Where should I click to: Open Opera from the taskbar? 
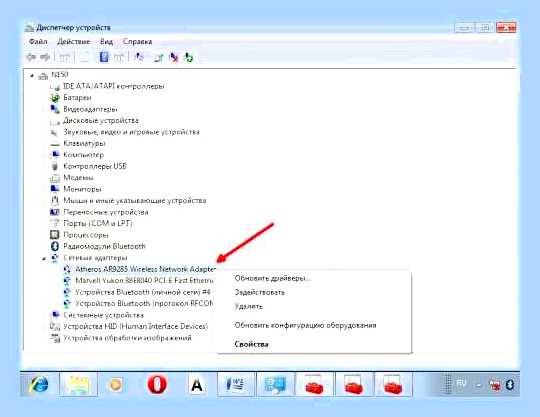(x=157, y=384)
